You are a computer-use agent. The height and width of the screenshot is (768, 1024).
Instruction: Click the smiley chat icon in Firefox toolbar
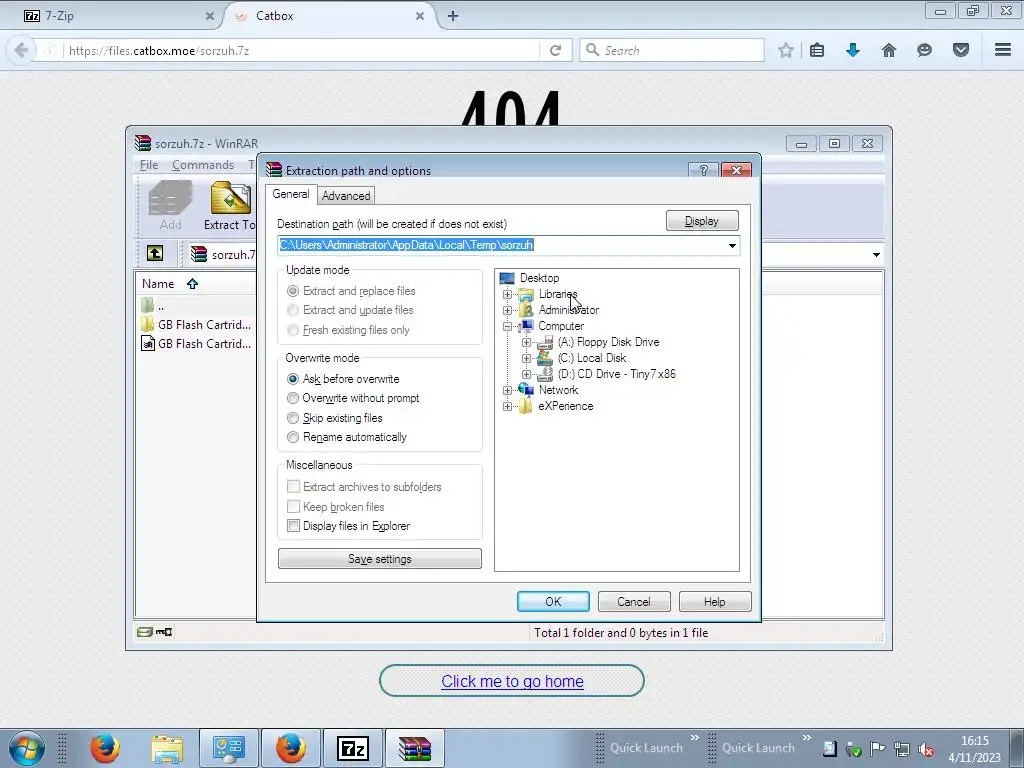coord(924,50)
